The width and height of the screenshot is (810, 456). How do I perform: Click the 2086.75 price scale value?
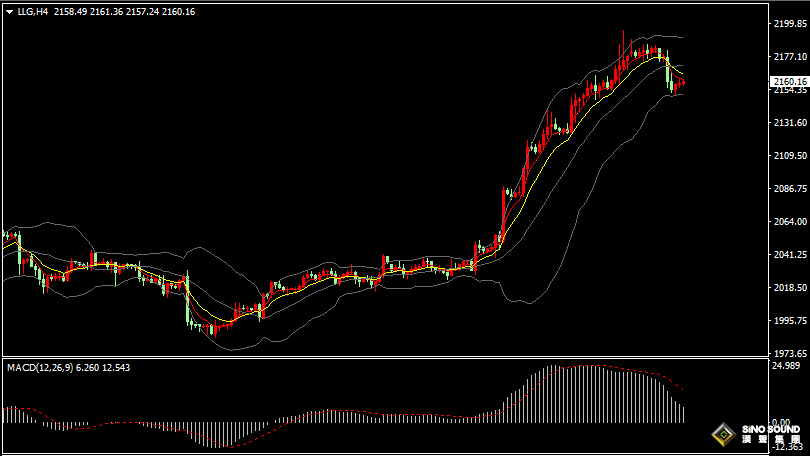789,189
